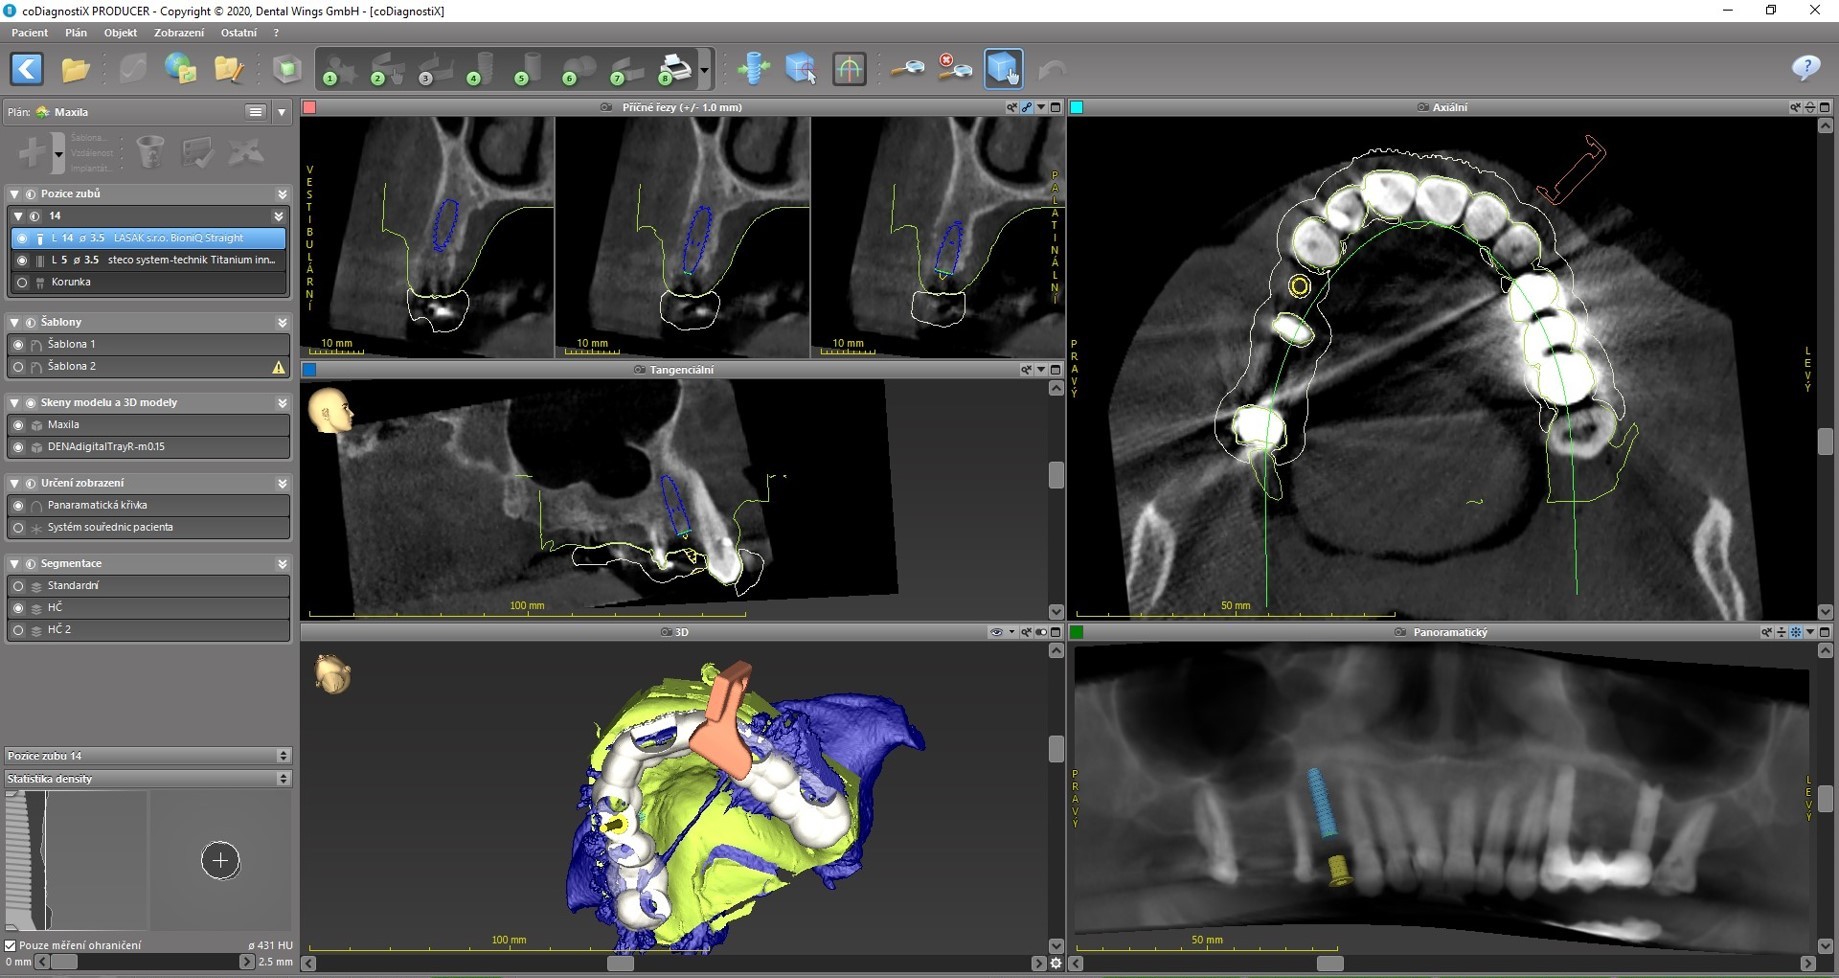Open the Zobrazení menu
1839x978 pixels.
(178, 33)
